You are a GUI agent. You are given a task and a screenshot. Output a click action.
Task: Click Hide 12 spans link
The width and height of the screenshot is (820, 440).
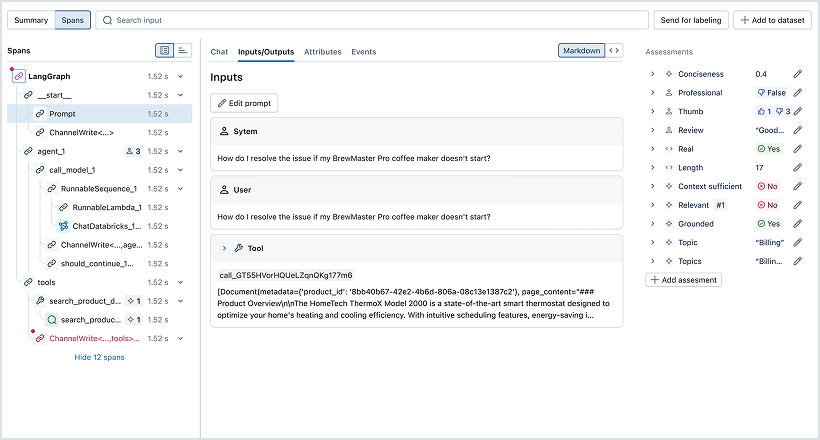pos(99,357)
